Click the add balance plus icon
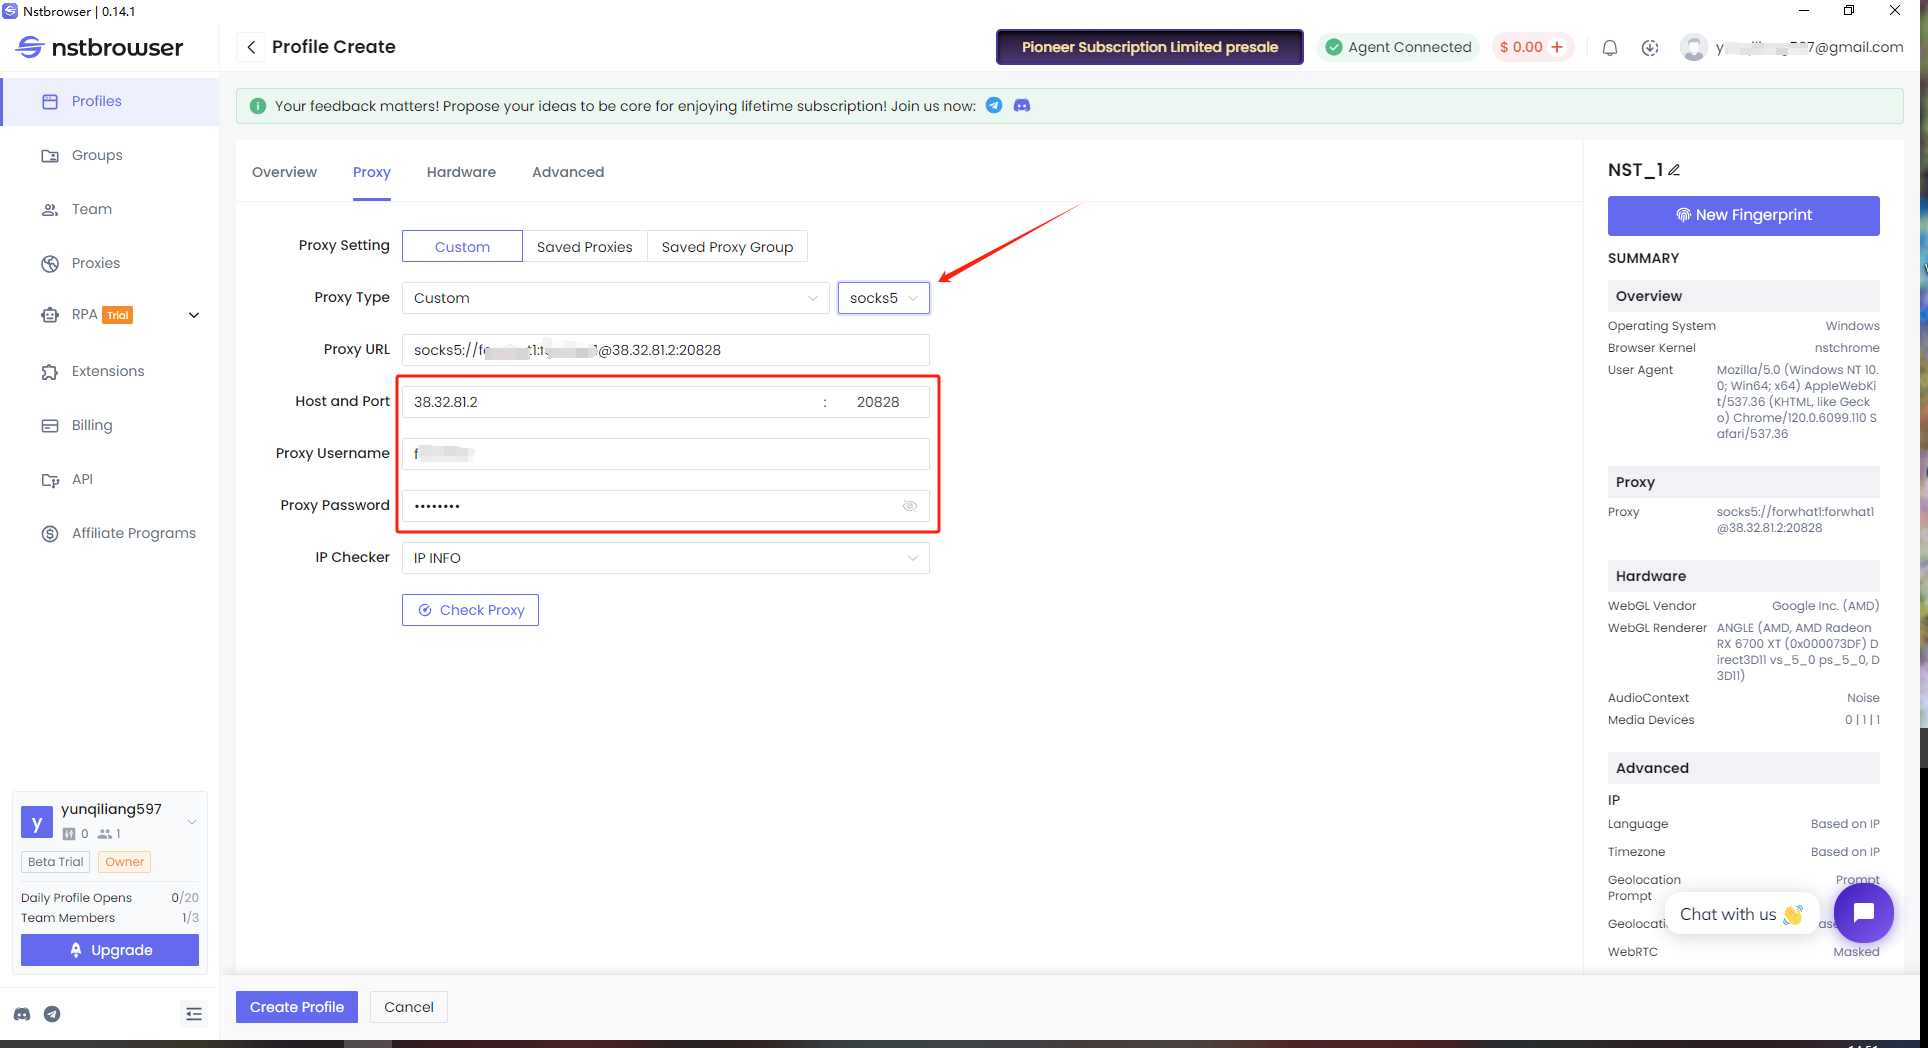 point(1557,47)
